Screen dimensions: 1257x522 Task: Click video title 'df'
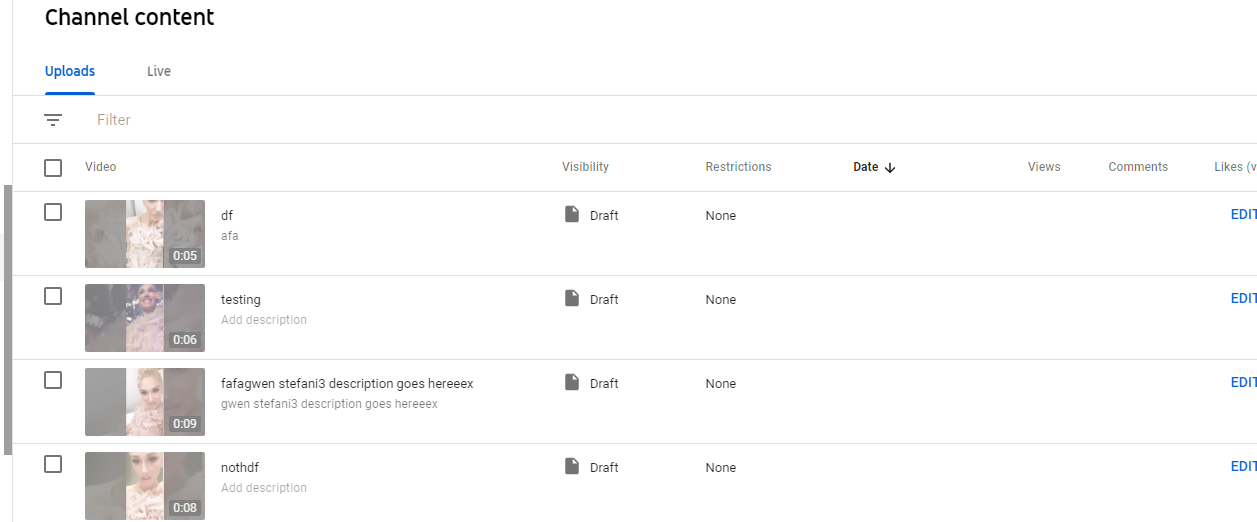pos(227,215)
